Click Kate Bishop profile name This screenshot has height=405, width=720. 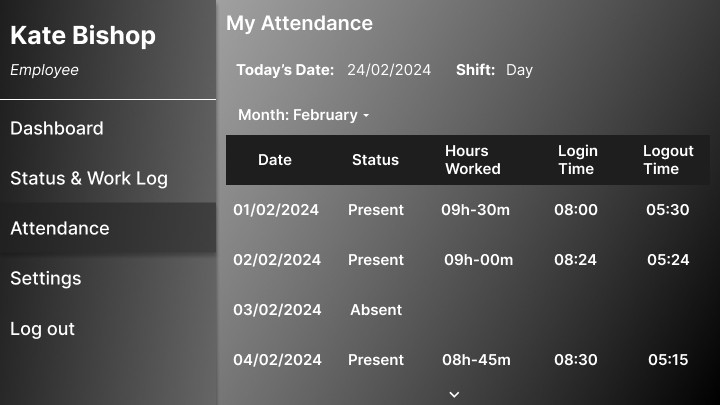(x=83, y=36)
